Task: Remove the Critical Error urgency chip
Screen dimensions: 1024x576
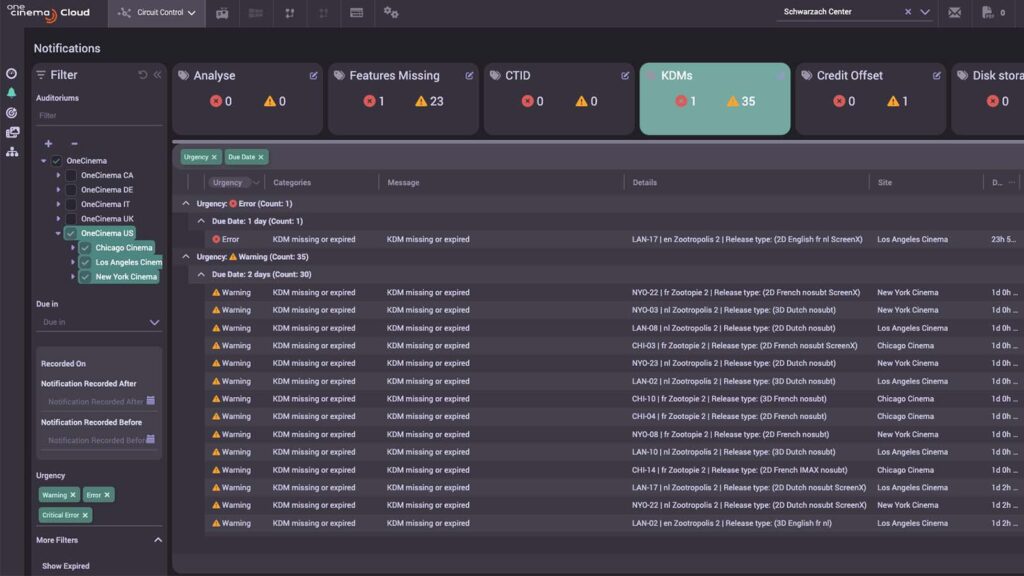Action: point(85,515)
